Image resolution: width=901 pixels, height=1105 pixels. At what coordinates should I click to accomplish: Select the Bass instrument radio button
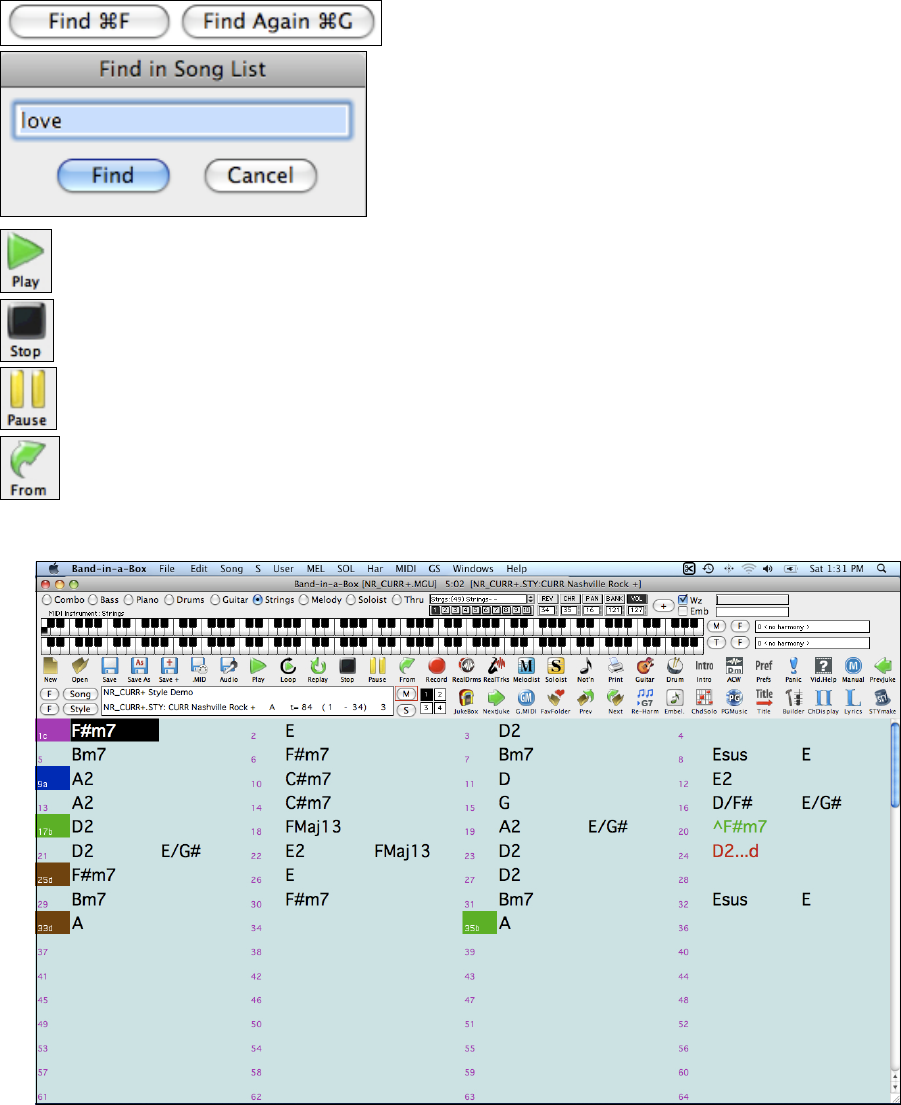[x=94, y=600]
